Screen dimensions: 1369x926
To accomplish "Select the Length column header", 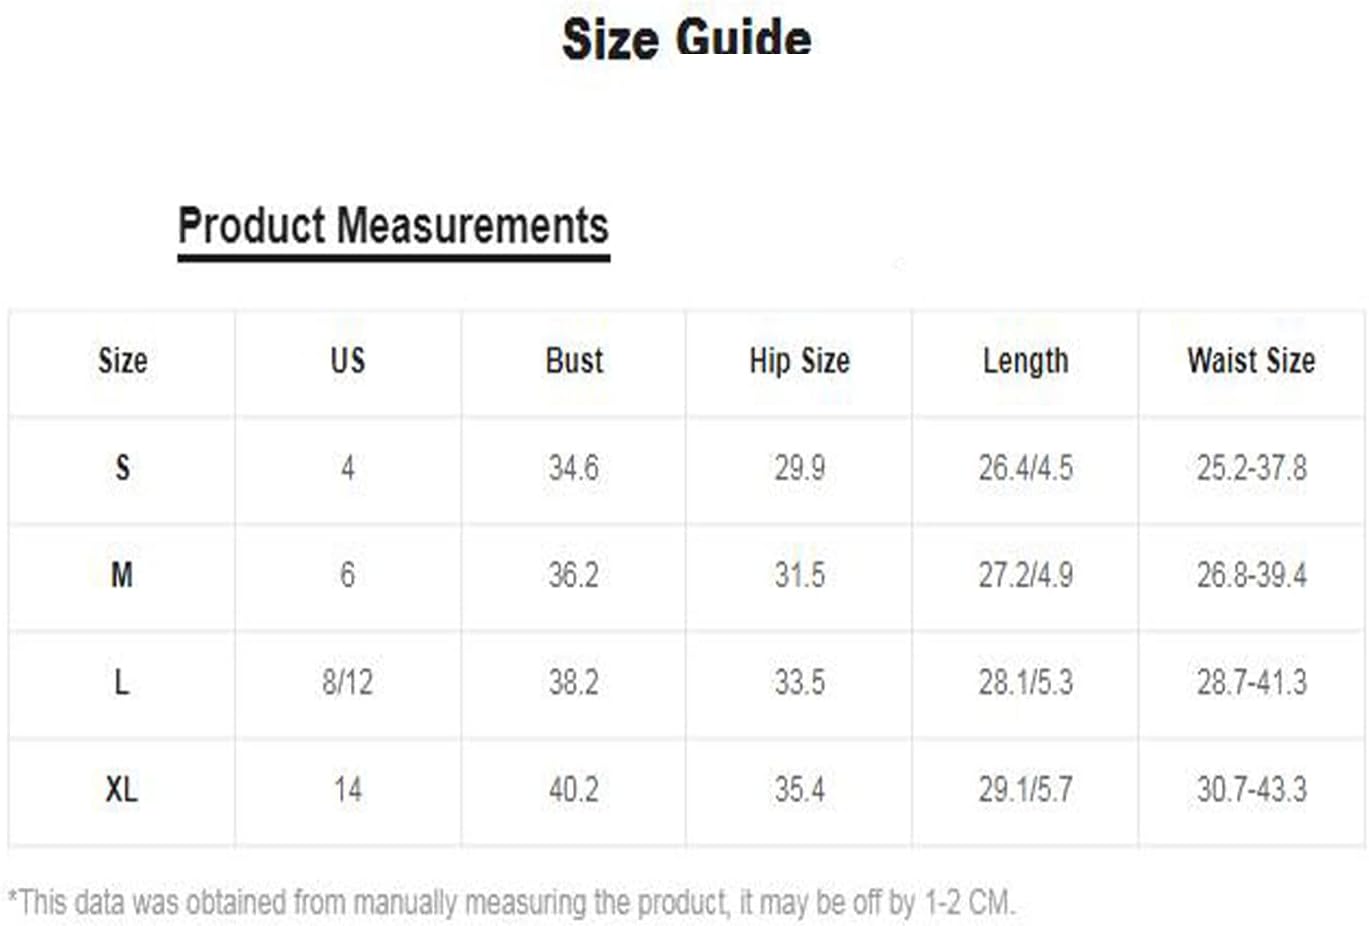I will coord(1025,361).
